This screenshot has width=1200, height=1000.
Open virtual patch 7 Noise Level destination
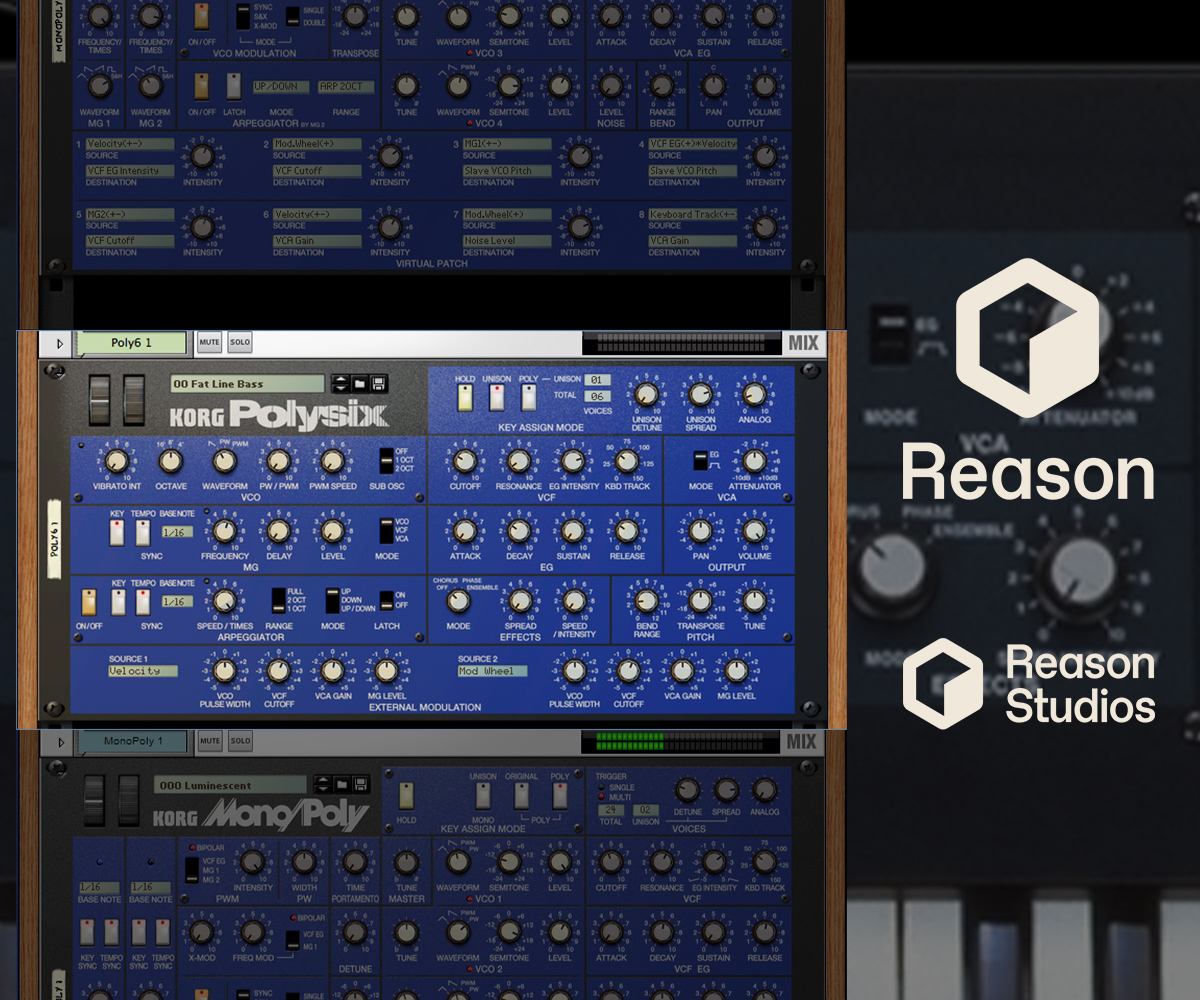pyautogui.click(x=507, y=241)
